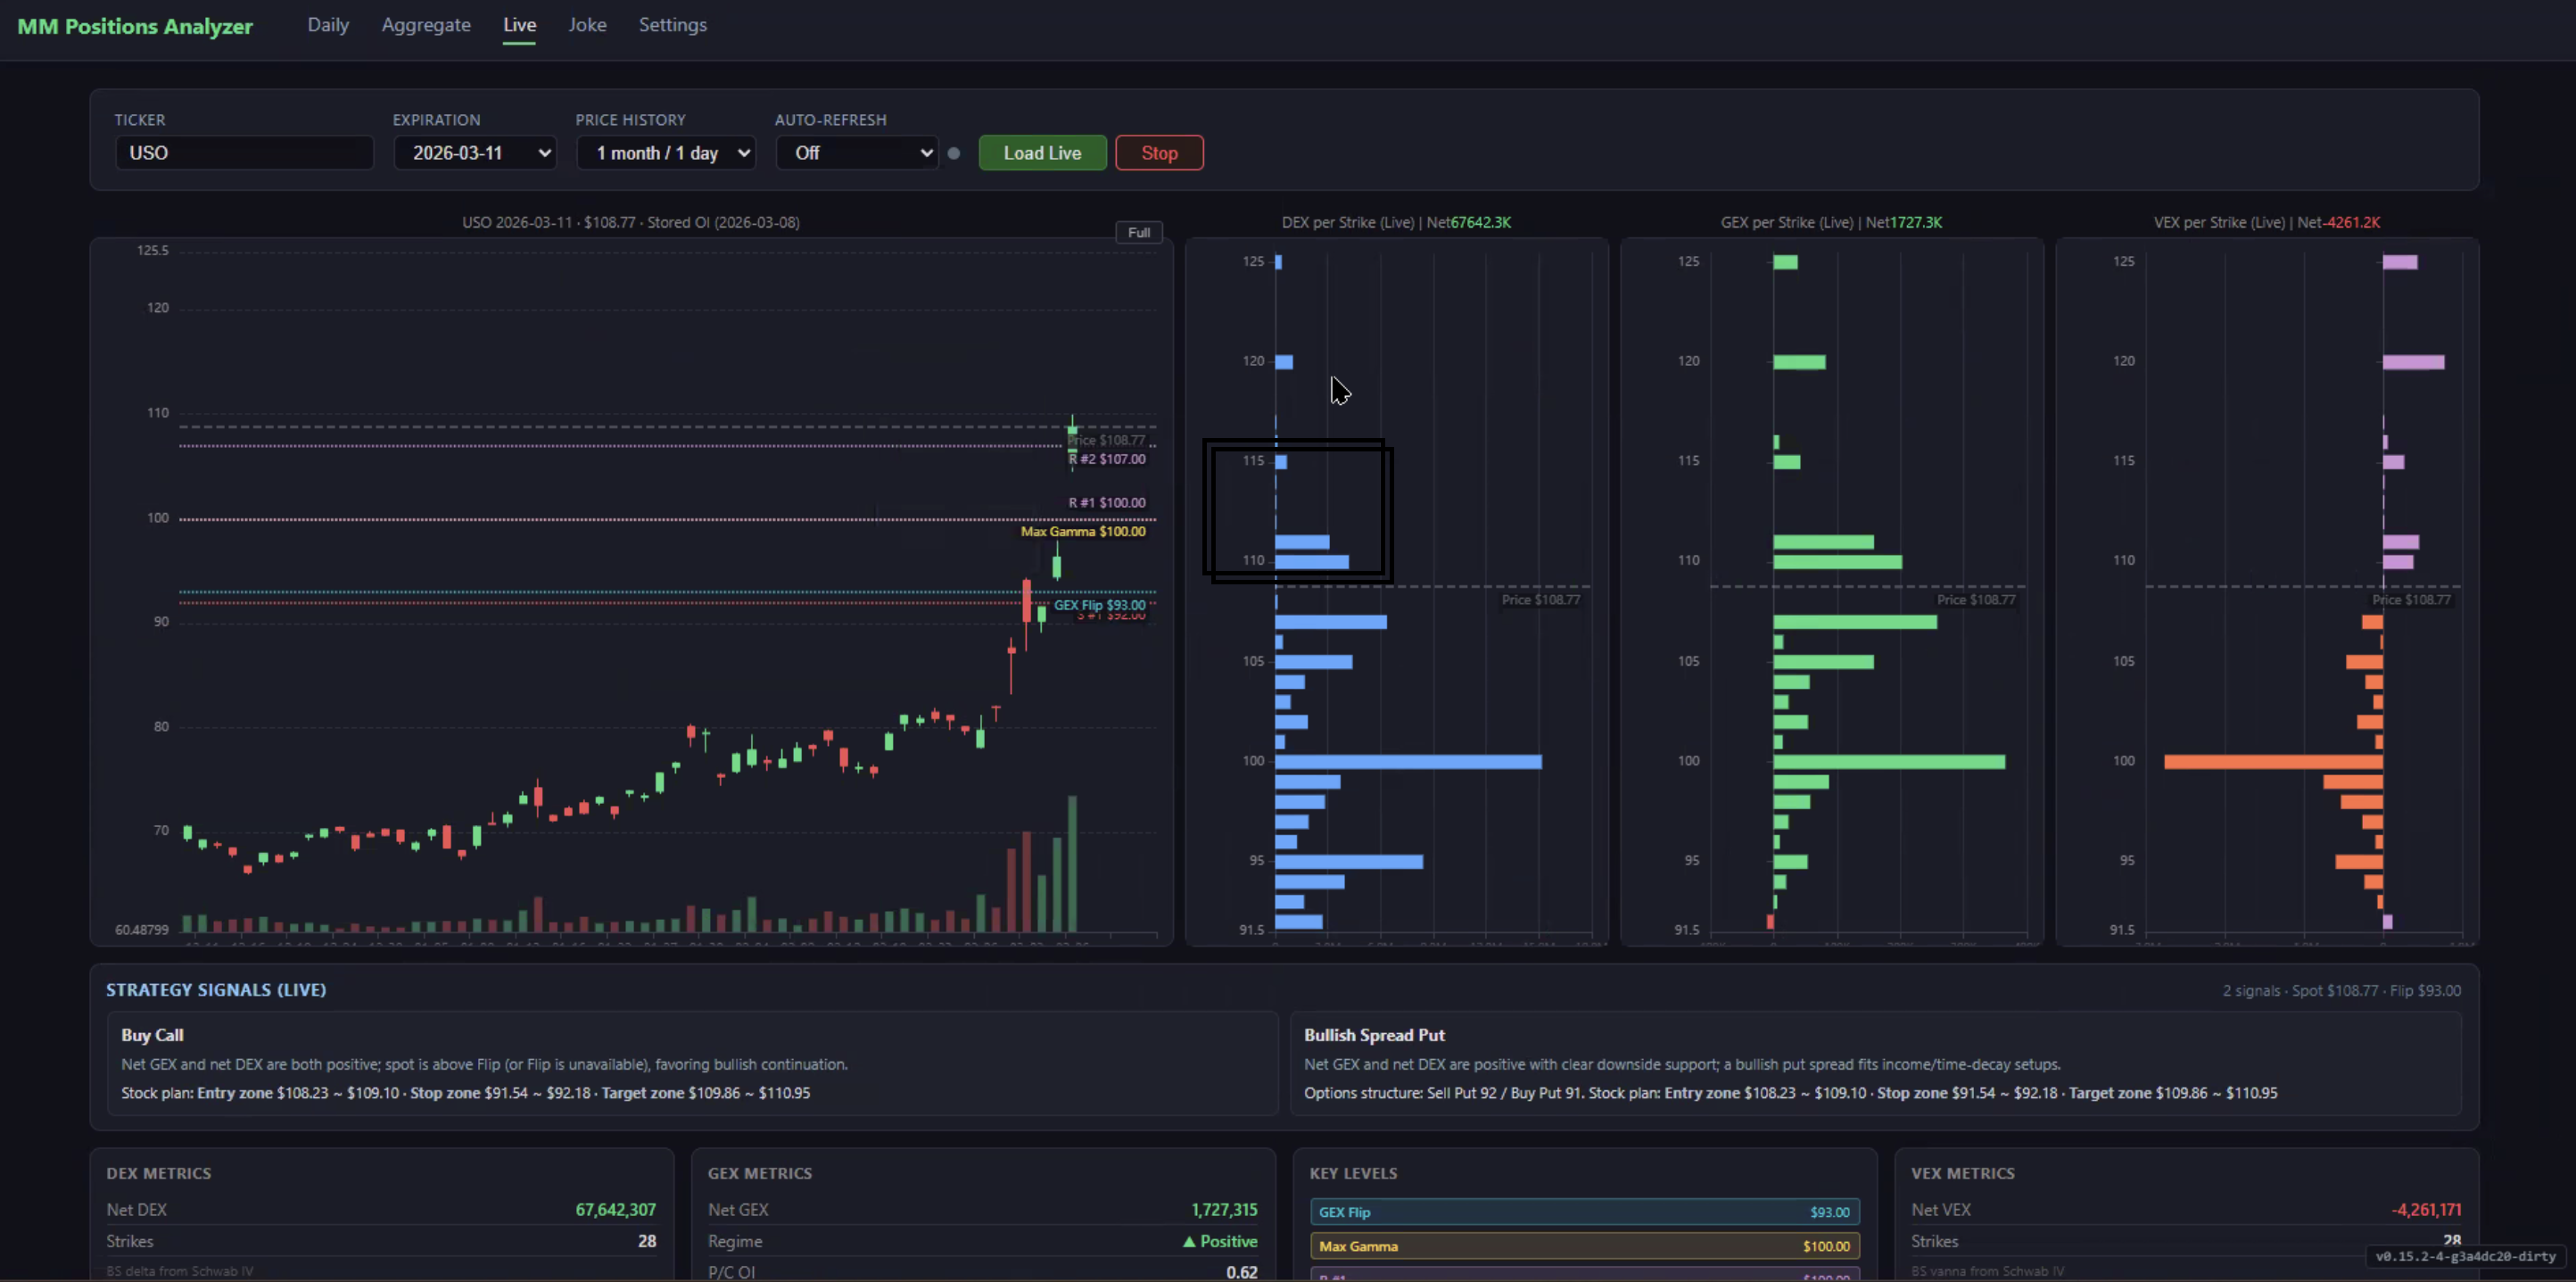Select the Max Gamma key level bar
This screenshot has width=2576, height=1282.
[x=1584, y=1246]
